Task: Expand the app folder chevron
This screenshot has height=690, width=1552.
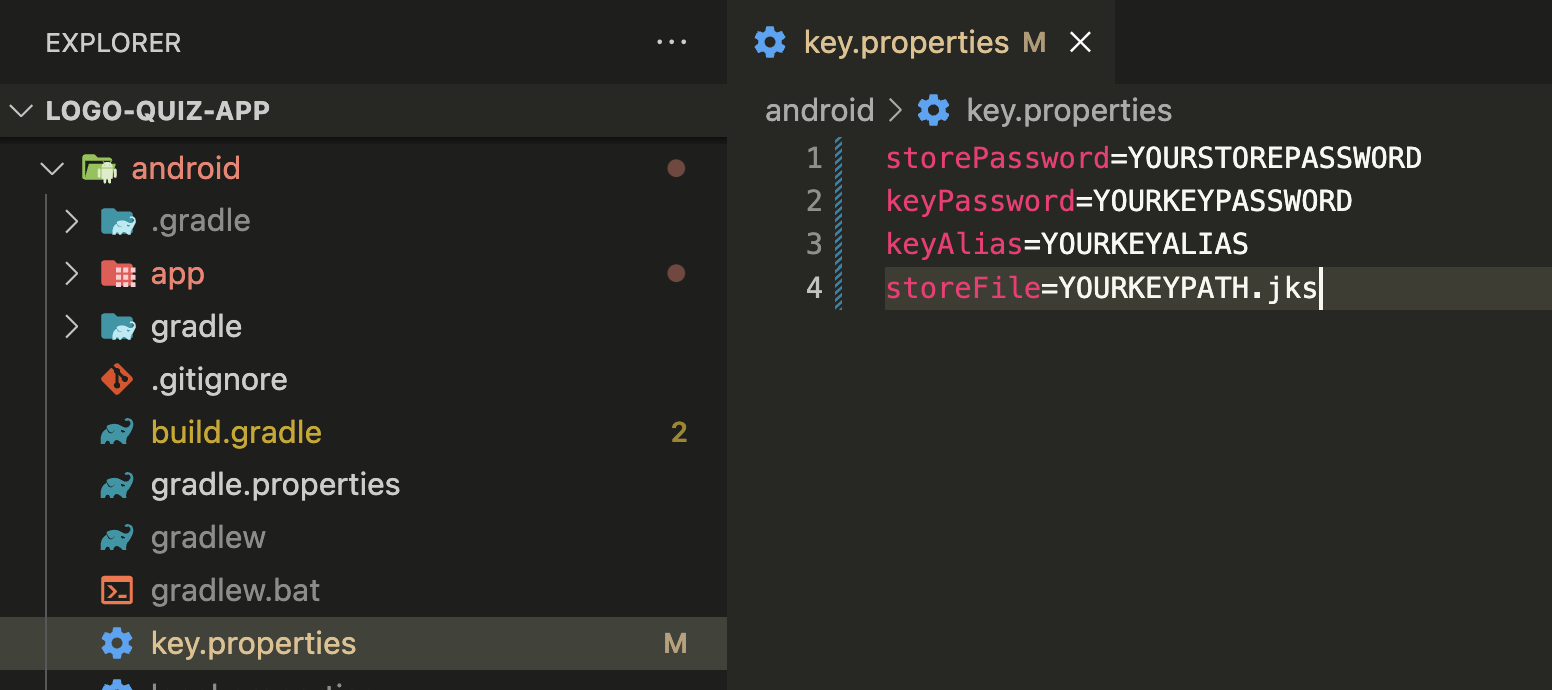Action: [71, 274]
